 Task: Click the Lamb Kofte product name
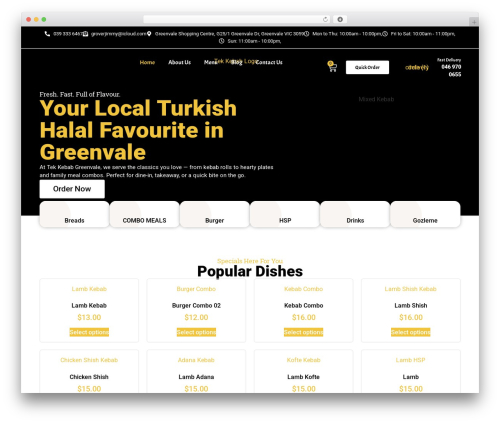pyautogui.click(x=304, y=377)
